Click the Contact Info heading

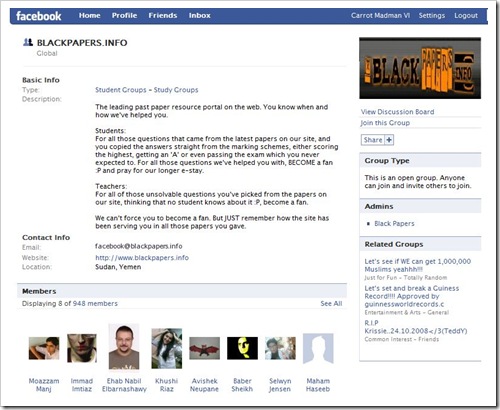tap(46, 237)
